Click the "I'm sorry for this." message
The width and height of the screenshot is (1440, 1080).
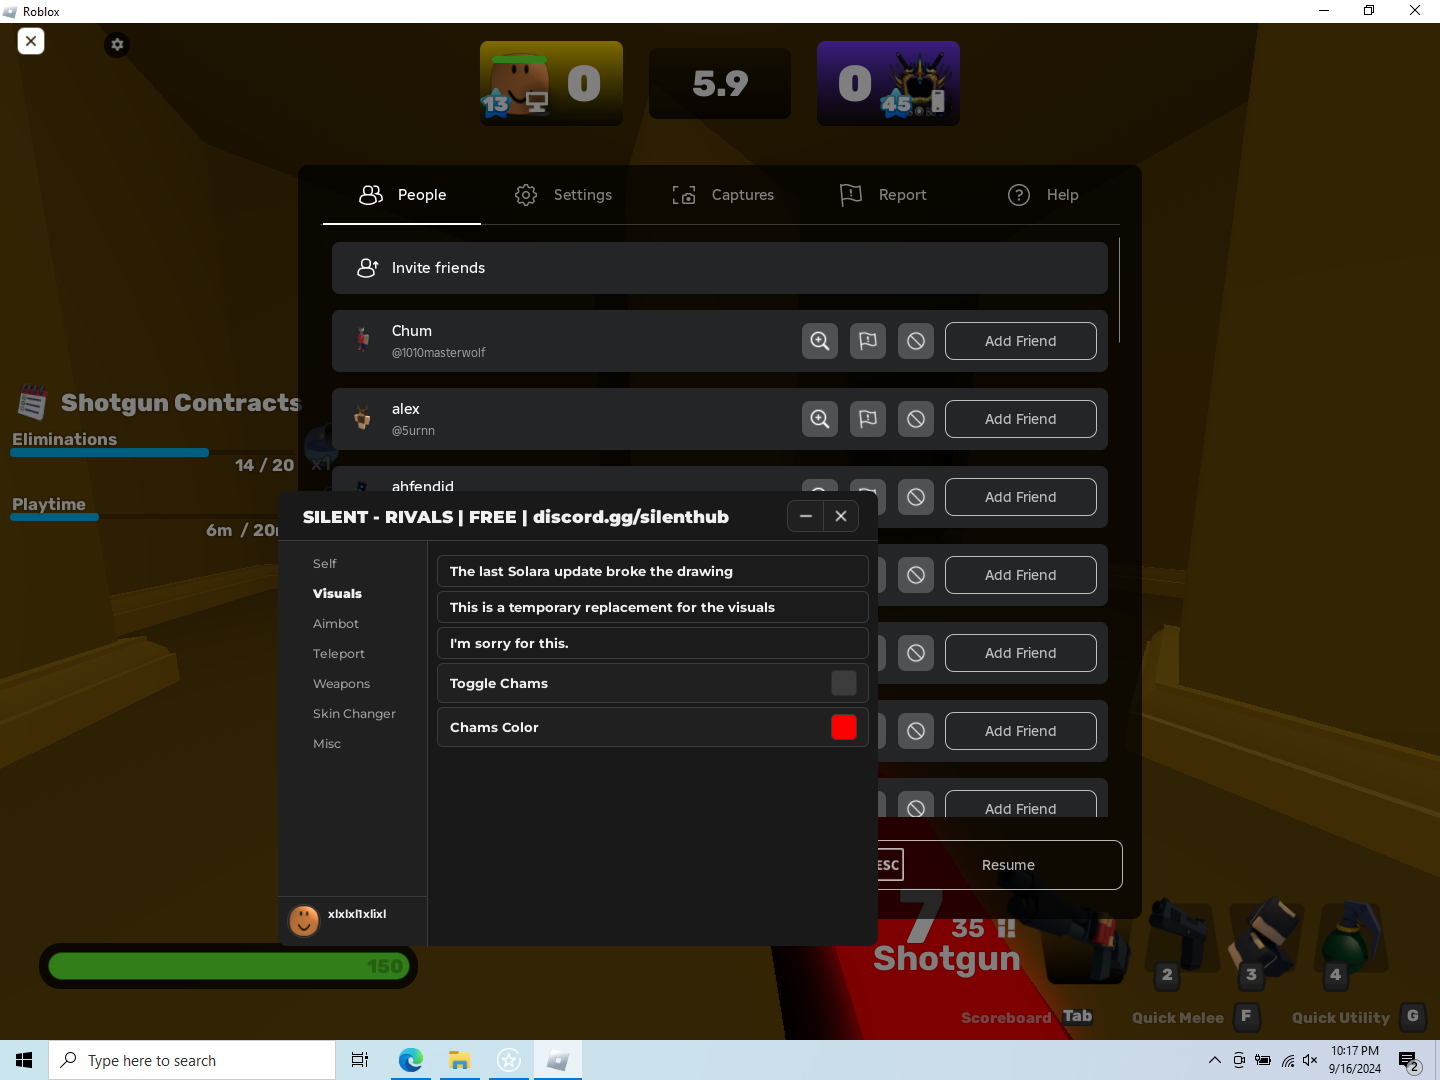tap(652, 643)
